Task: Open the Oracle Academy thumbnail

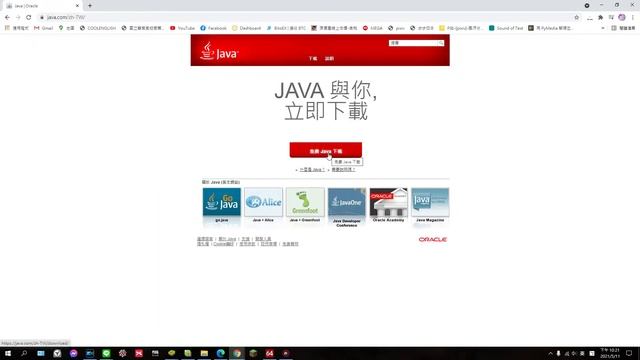Action: (x=388, y=202)
